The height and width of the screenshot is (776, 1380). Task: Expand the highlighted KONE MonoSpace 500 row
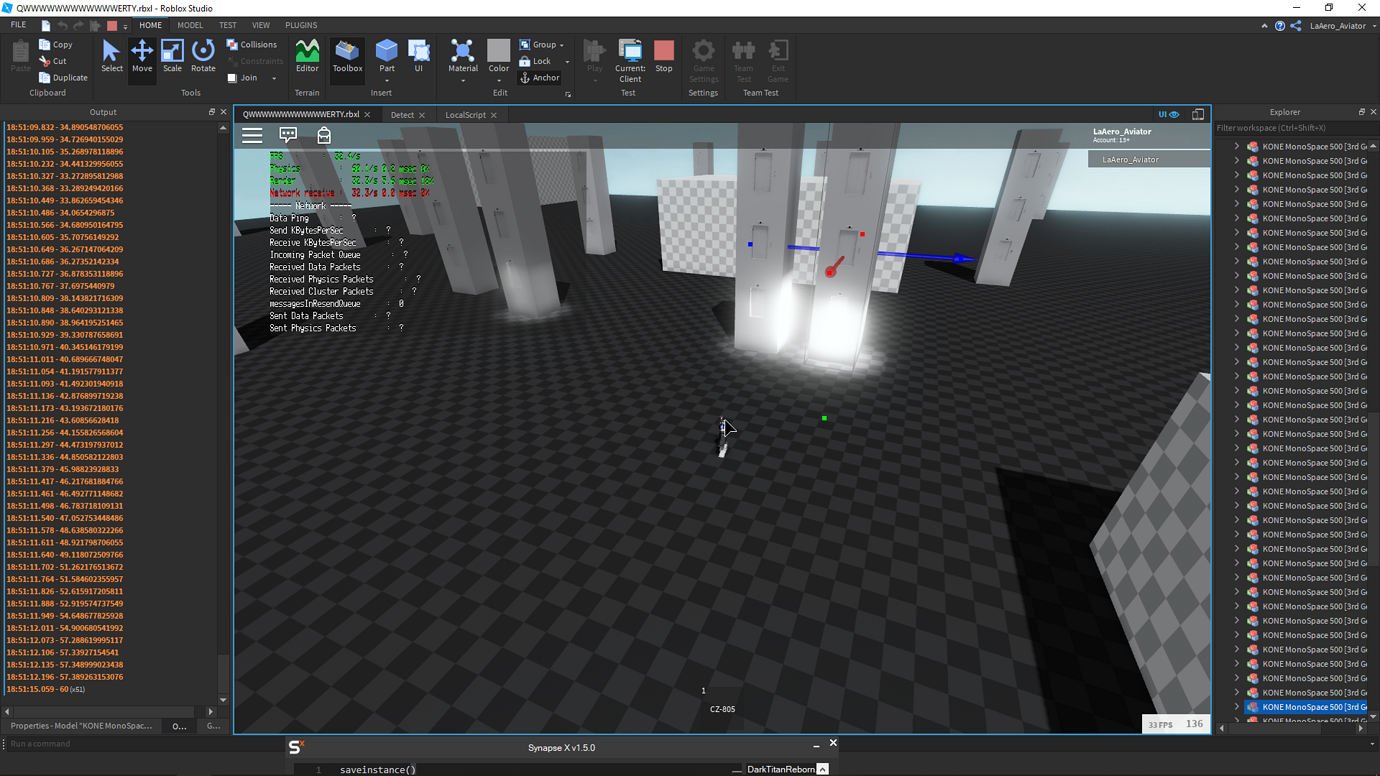pos(1237,707)
